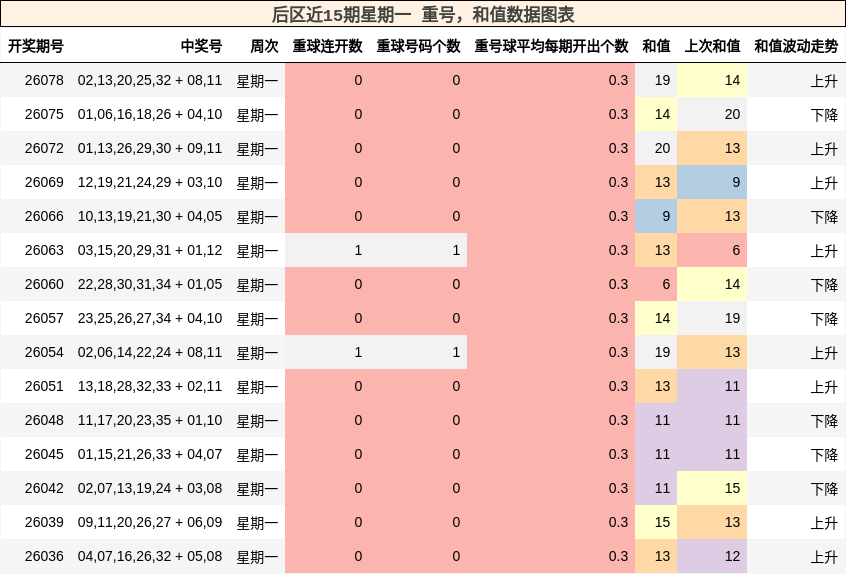The image size is (846, 574).
Task: Click 星期一 cell in row 26057
Action: [x=257, y=319]
